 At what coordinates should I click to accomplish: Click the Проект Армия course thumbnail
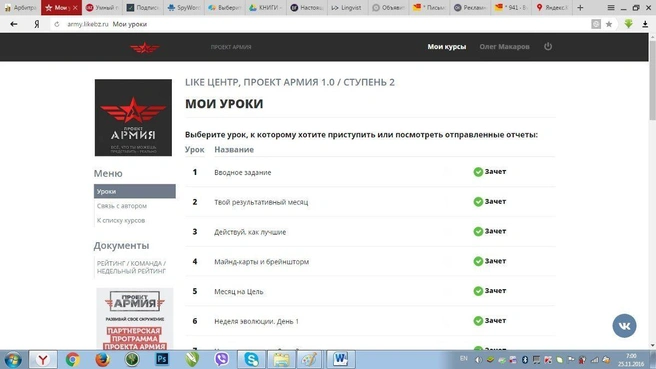pos(133,118)
